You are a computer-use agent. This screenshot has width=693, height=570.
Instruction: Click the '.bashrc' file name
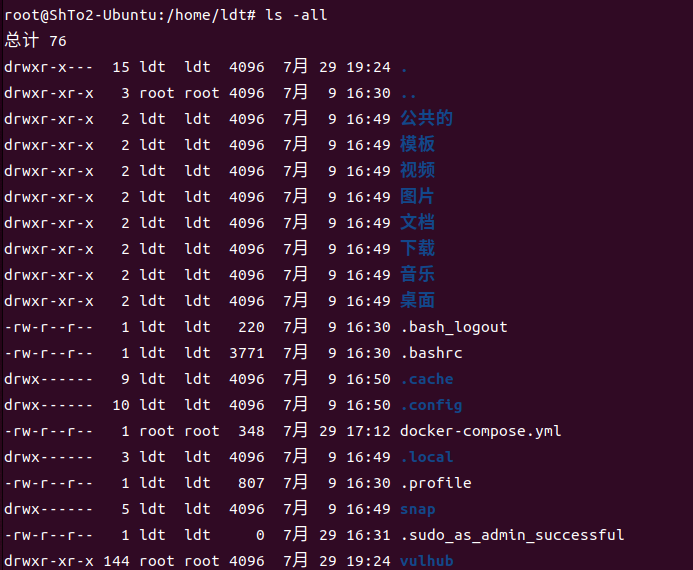431,353
